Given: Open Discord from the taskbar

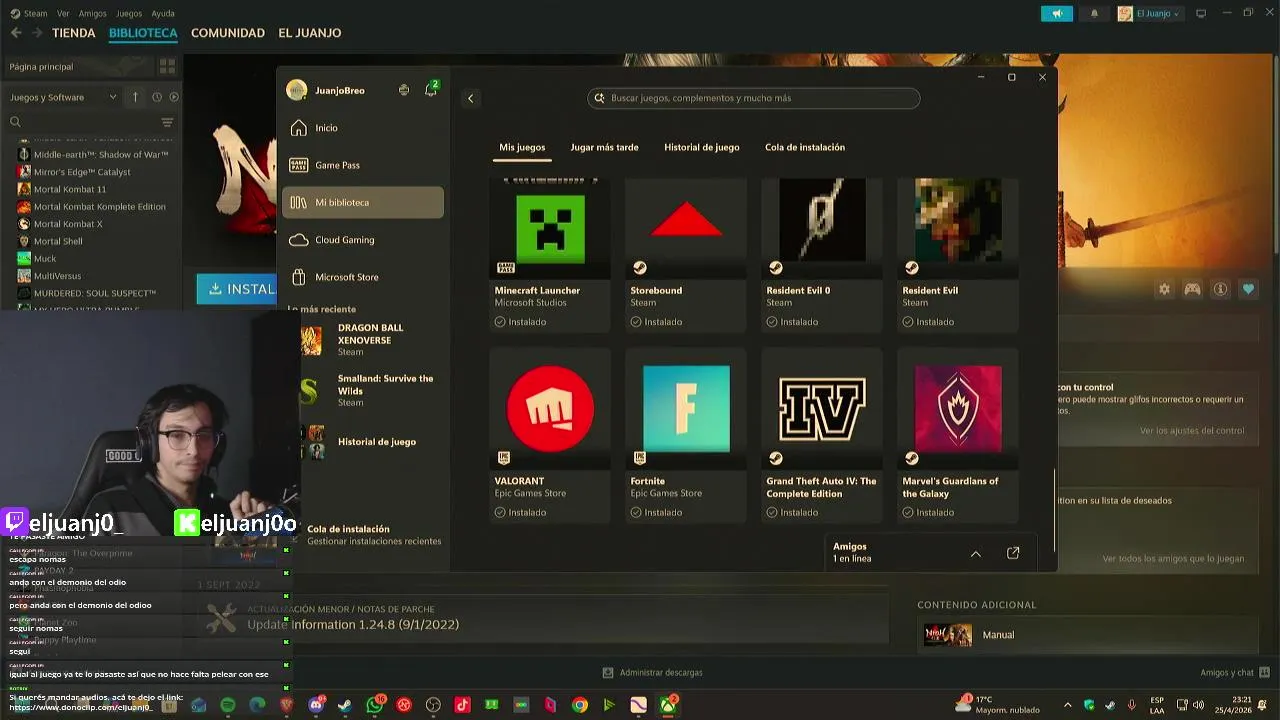Looking at the screenshot, I should 316,705.
